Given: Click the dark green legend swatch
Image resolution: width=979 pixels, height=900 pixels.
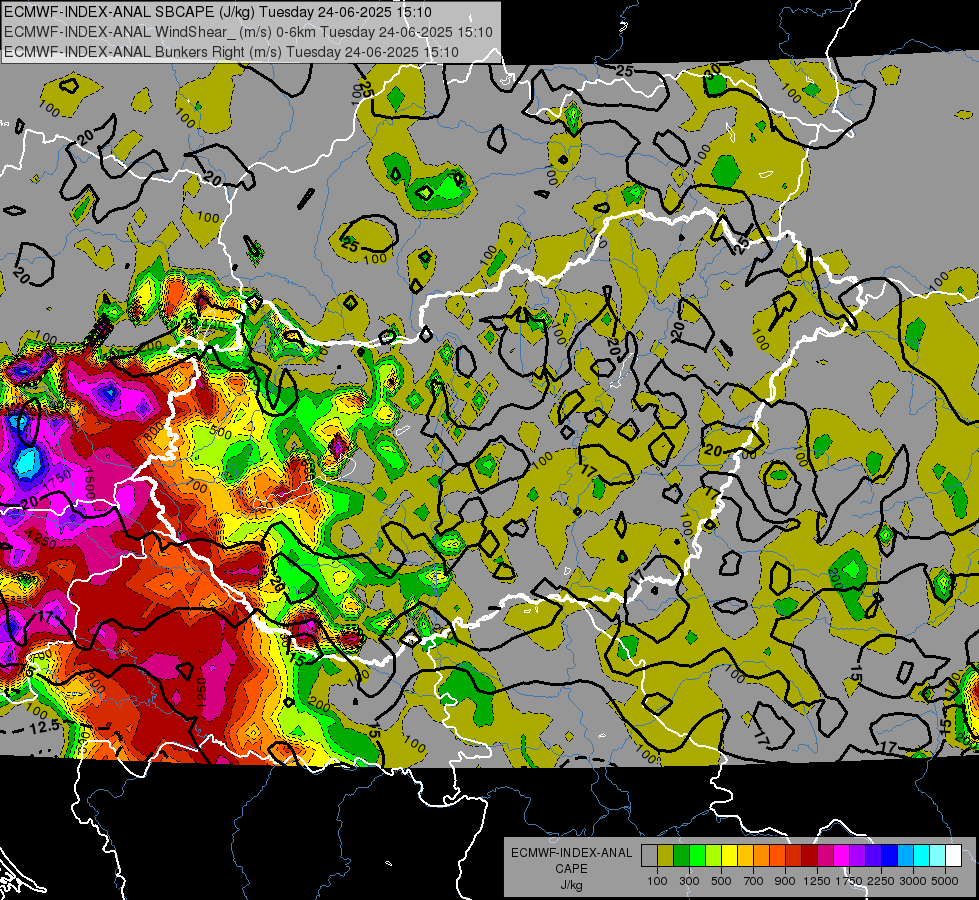Looking at the screenshot, I should point(681,856).
